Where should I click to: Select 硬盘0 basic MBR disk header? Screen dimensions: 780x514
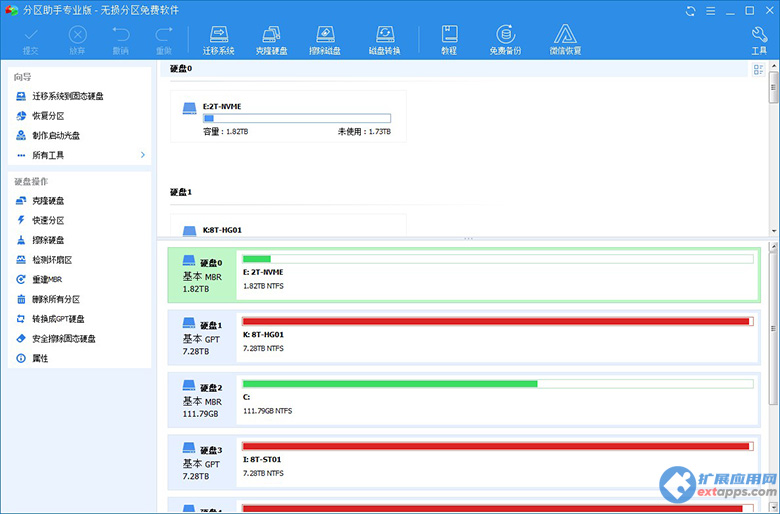click(202, 275)
